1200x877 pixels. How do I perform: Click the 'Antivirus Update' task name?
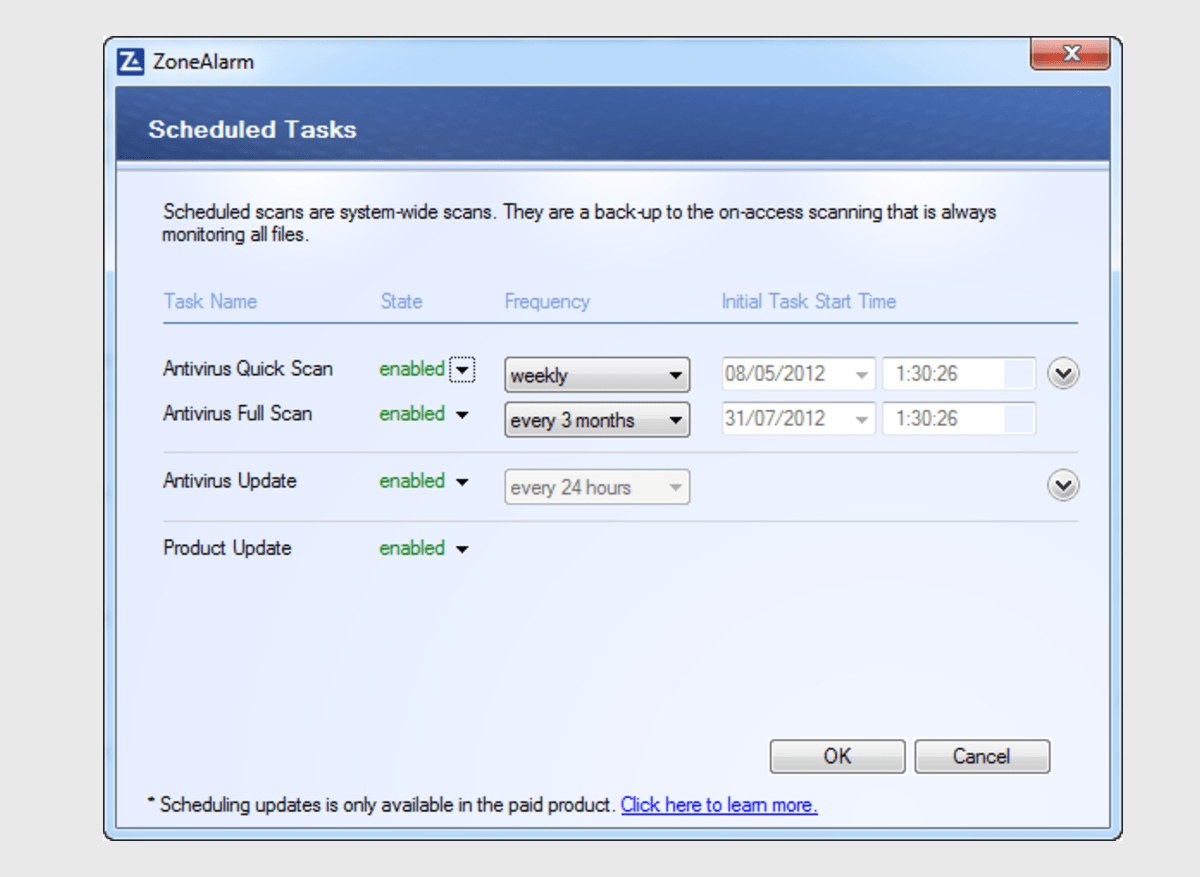point(230,481)
